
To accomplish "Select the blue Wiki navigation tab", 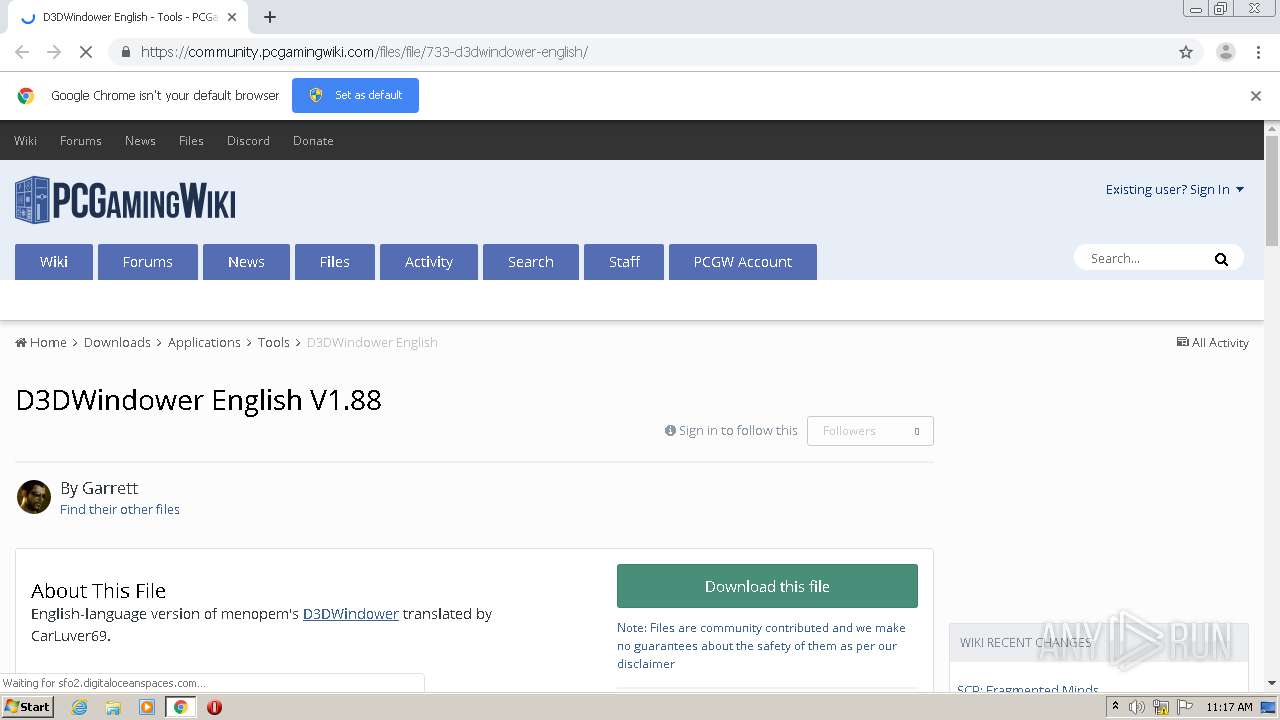I will click(54, 262).
